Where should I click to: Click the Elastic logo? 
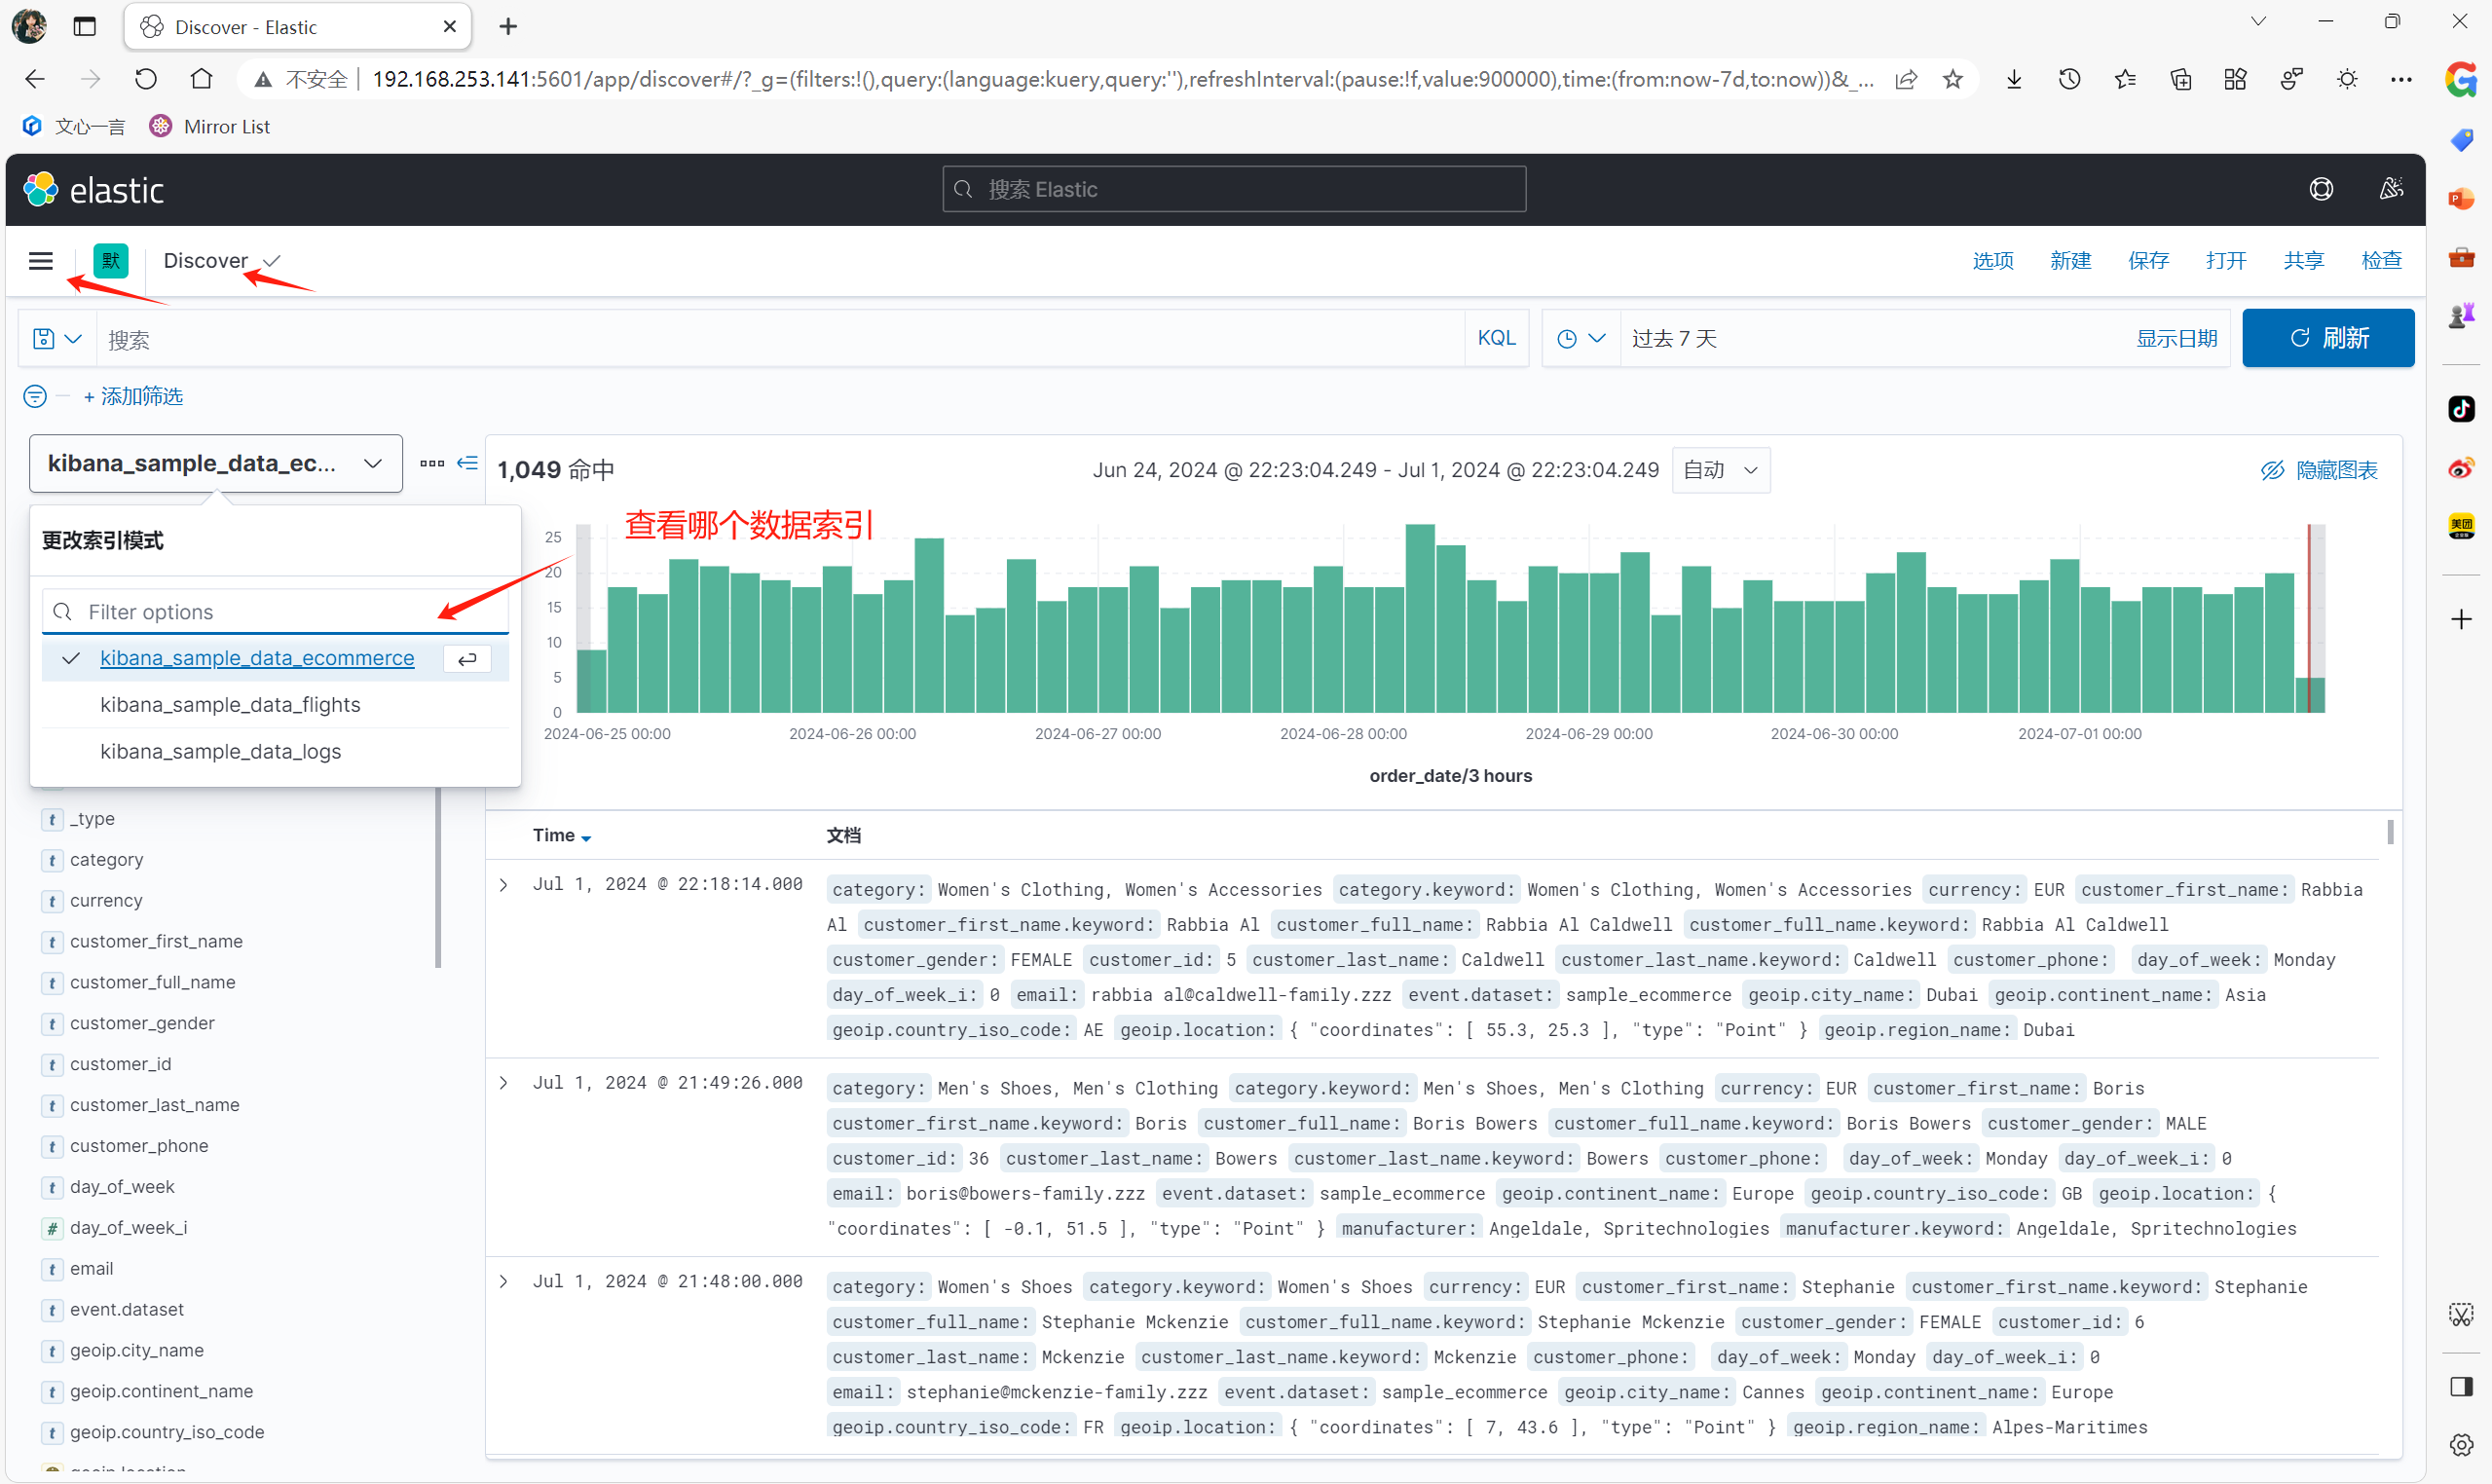click(x=94, y=190)
